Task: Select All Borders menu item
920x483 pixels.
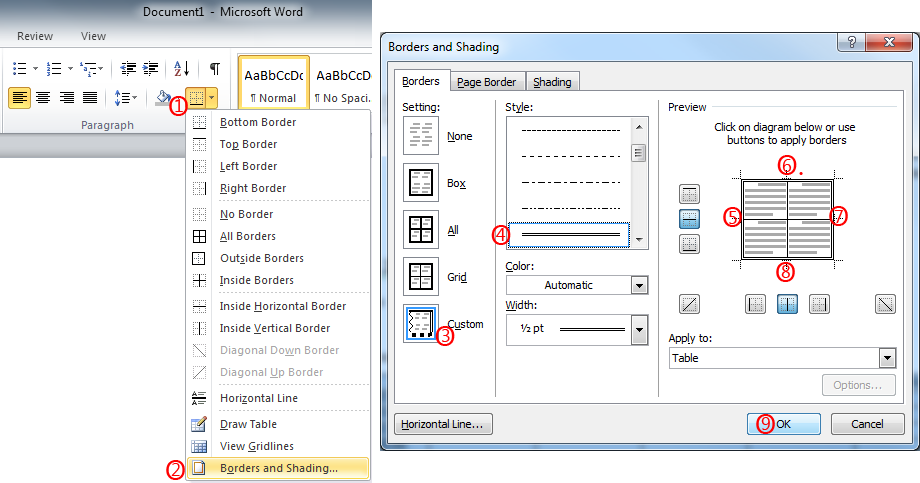Action: pyautogui.click(x=279, y=236)
